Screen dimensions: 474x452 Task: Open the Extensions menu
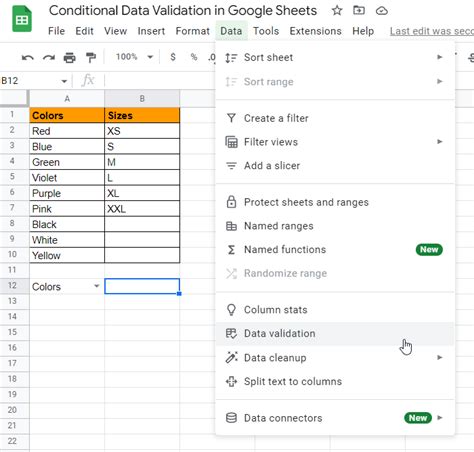point(315,31)
